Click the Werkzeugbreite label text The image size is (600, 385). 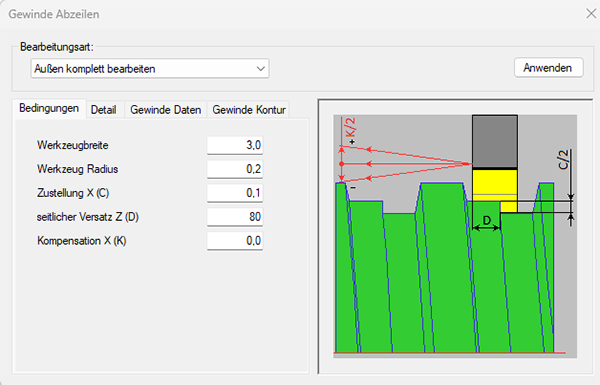click(73, 145)
